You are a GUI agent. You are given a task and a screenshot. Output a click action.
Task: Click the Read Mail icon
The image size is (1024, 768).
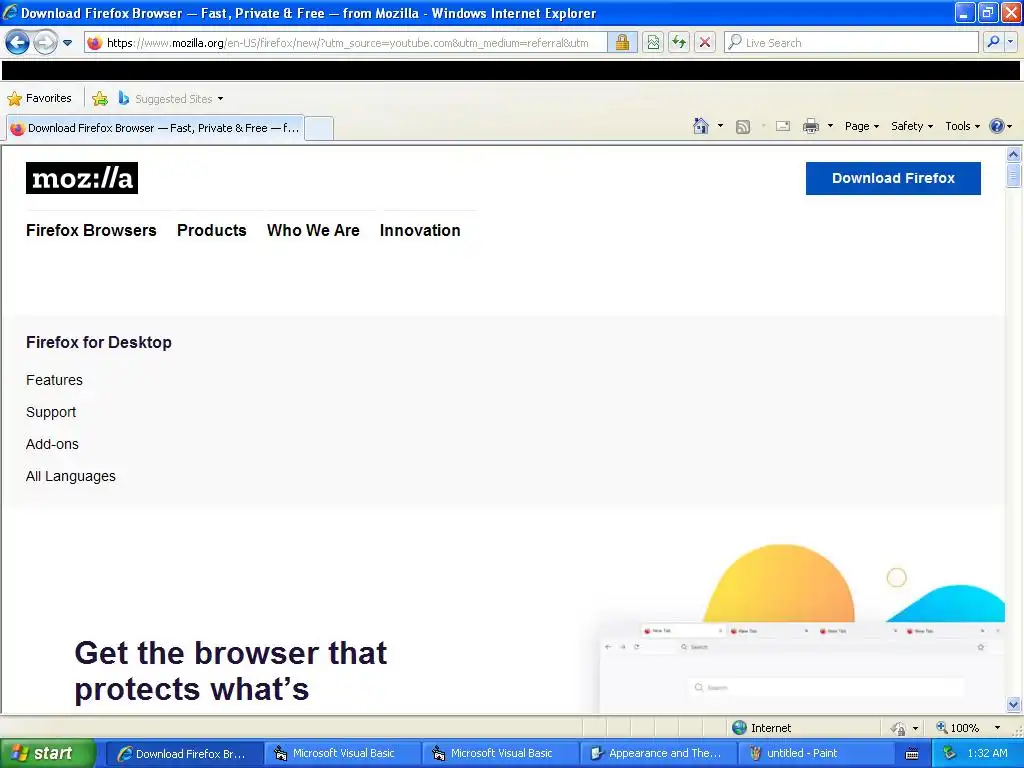(783, 126)
